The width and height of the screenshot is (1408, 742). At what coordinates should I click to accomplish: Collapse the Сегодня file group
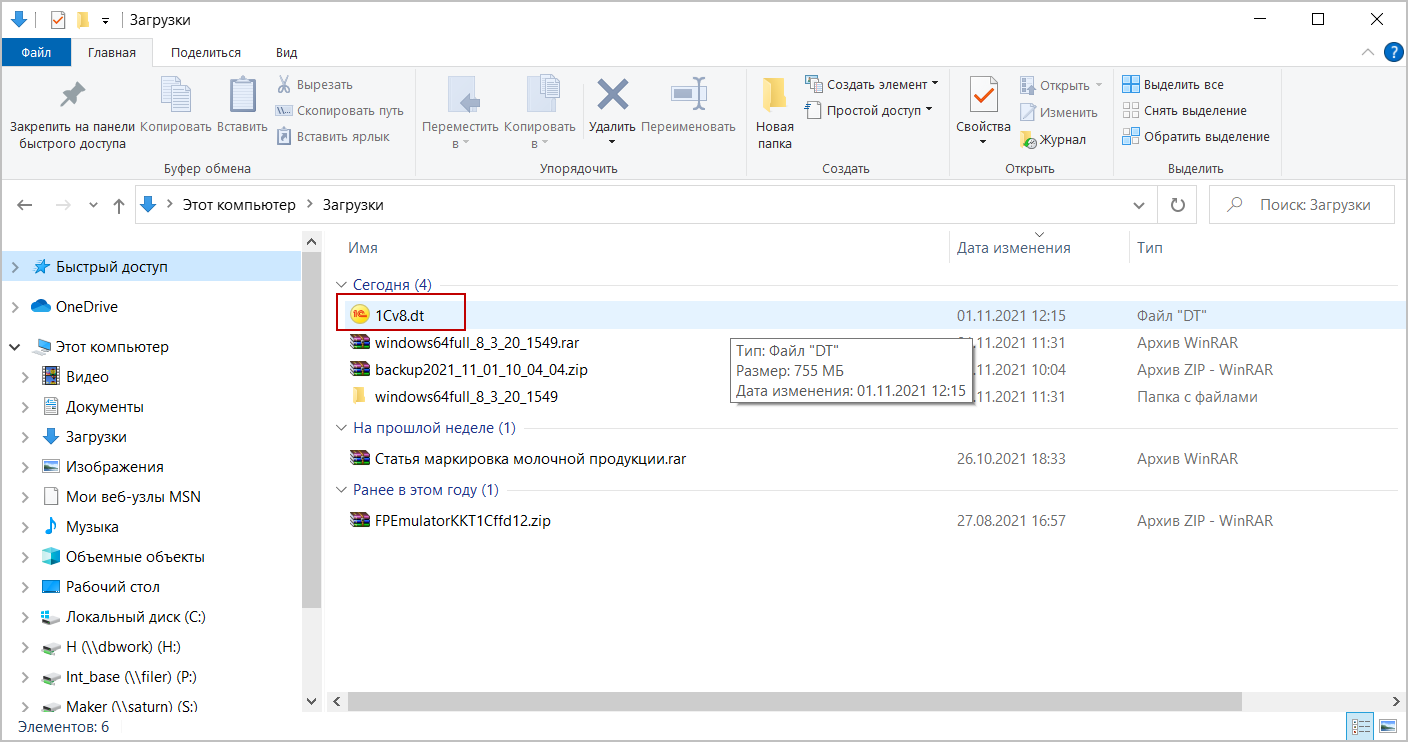pyautogui.click(x=340, y=286)
